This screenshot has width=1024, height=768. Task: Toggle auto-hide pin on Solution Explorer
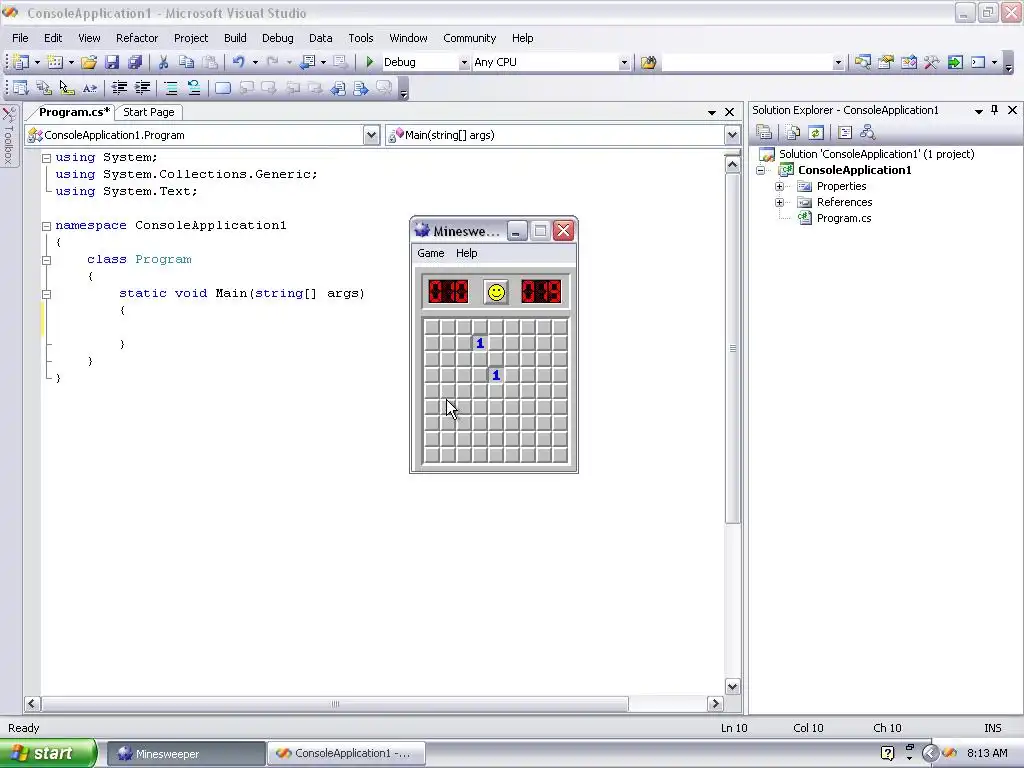[x=995, y=110]
